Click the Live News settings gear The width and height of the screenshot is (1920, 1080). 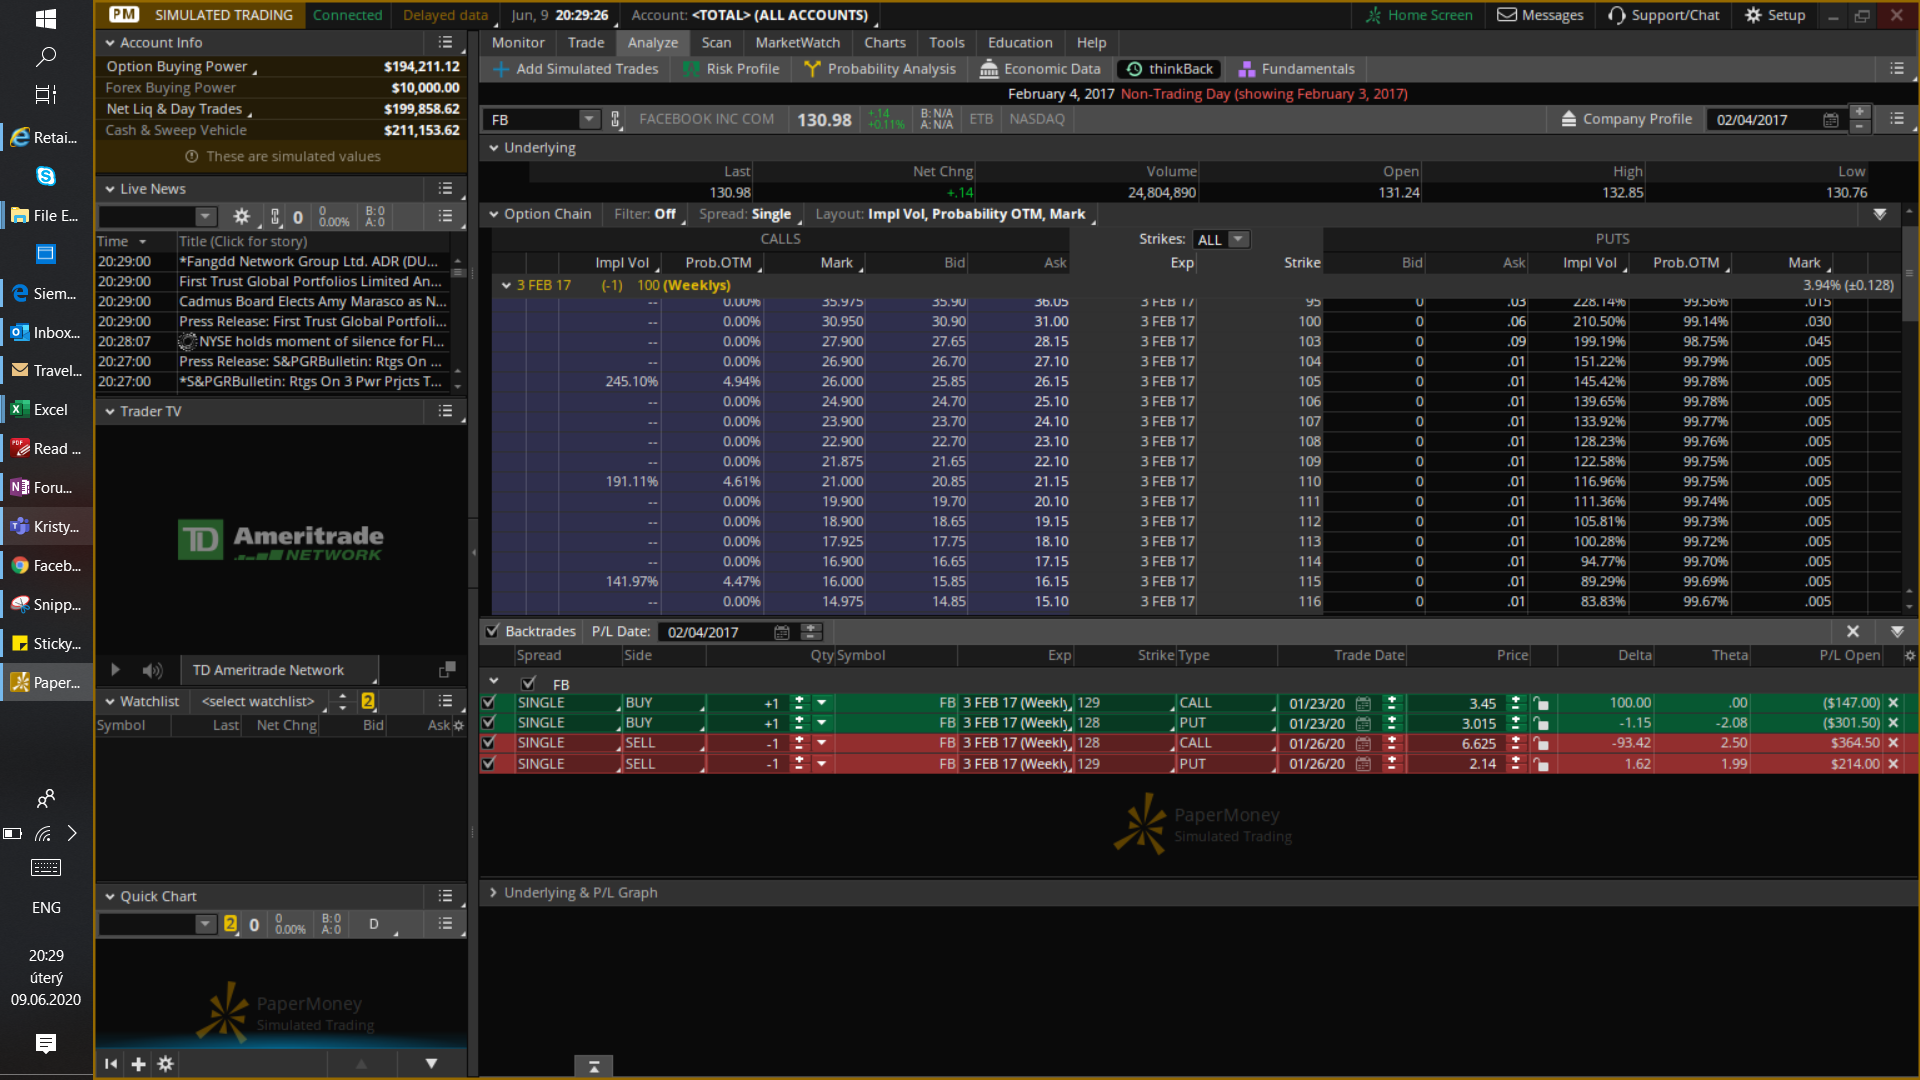click(x=241, y=216)
